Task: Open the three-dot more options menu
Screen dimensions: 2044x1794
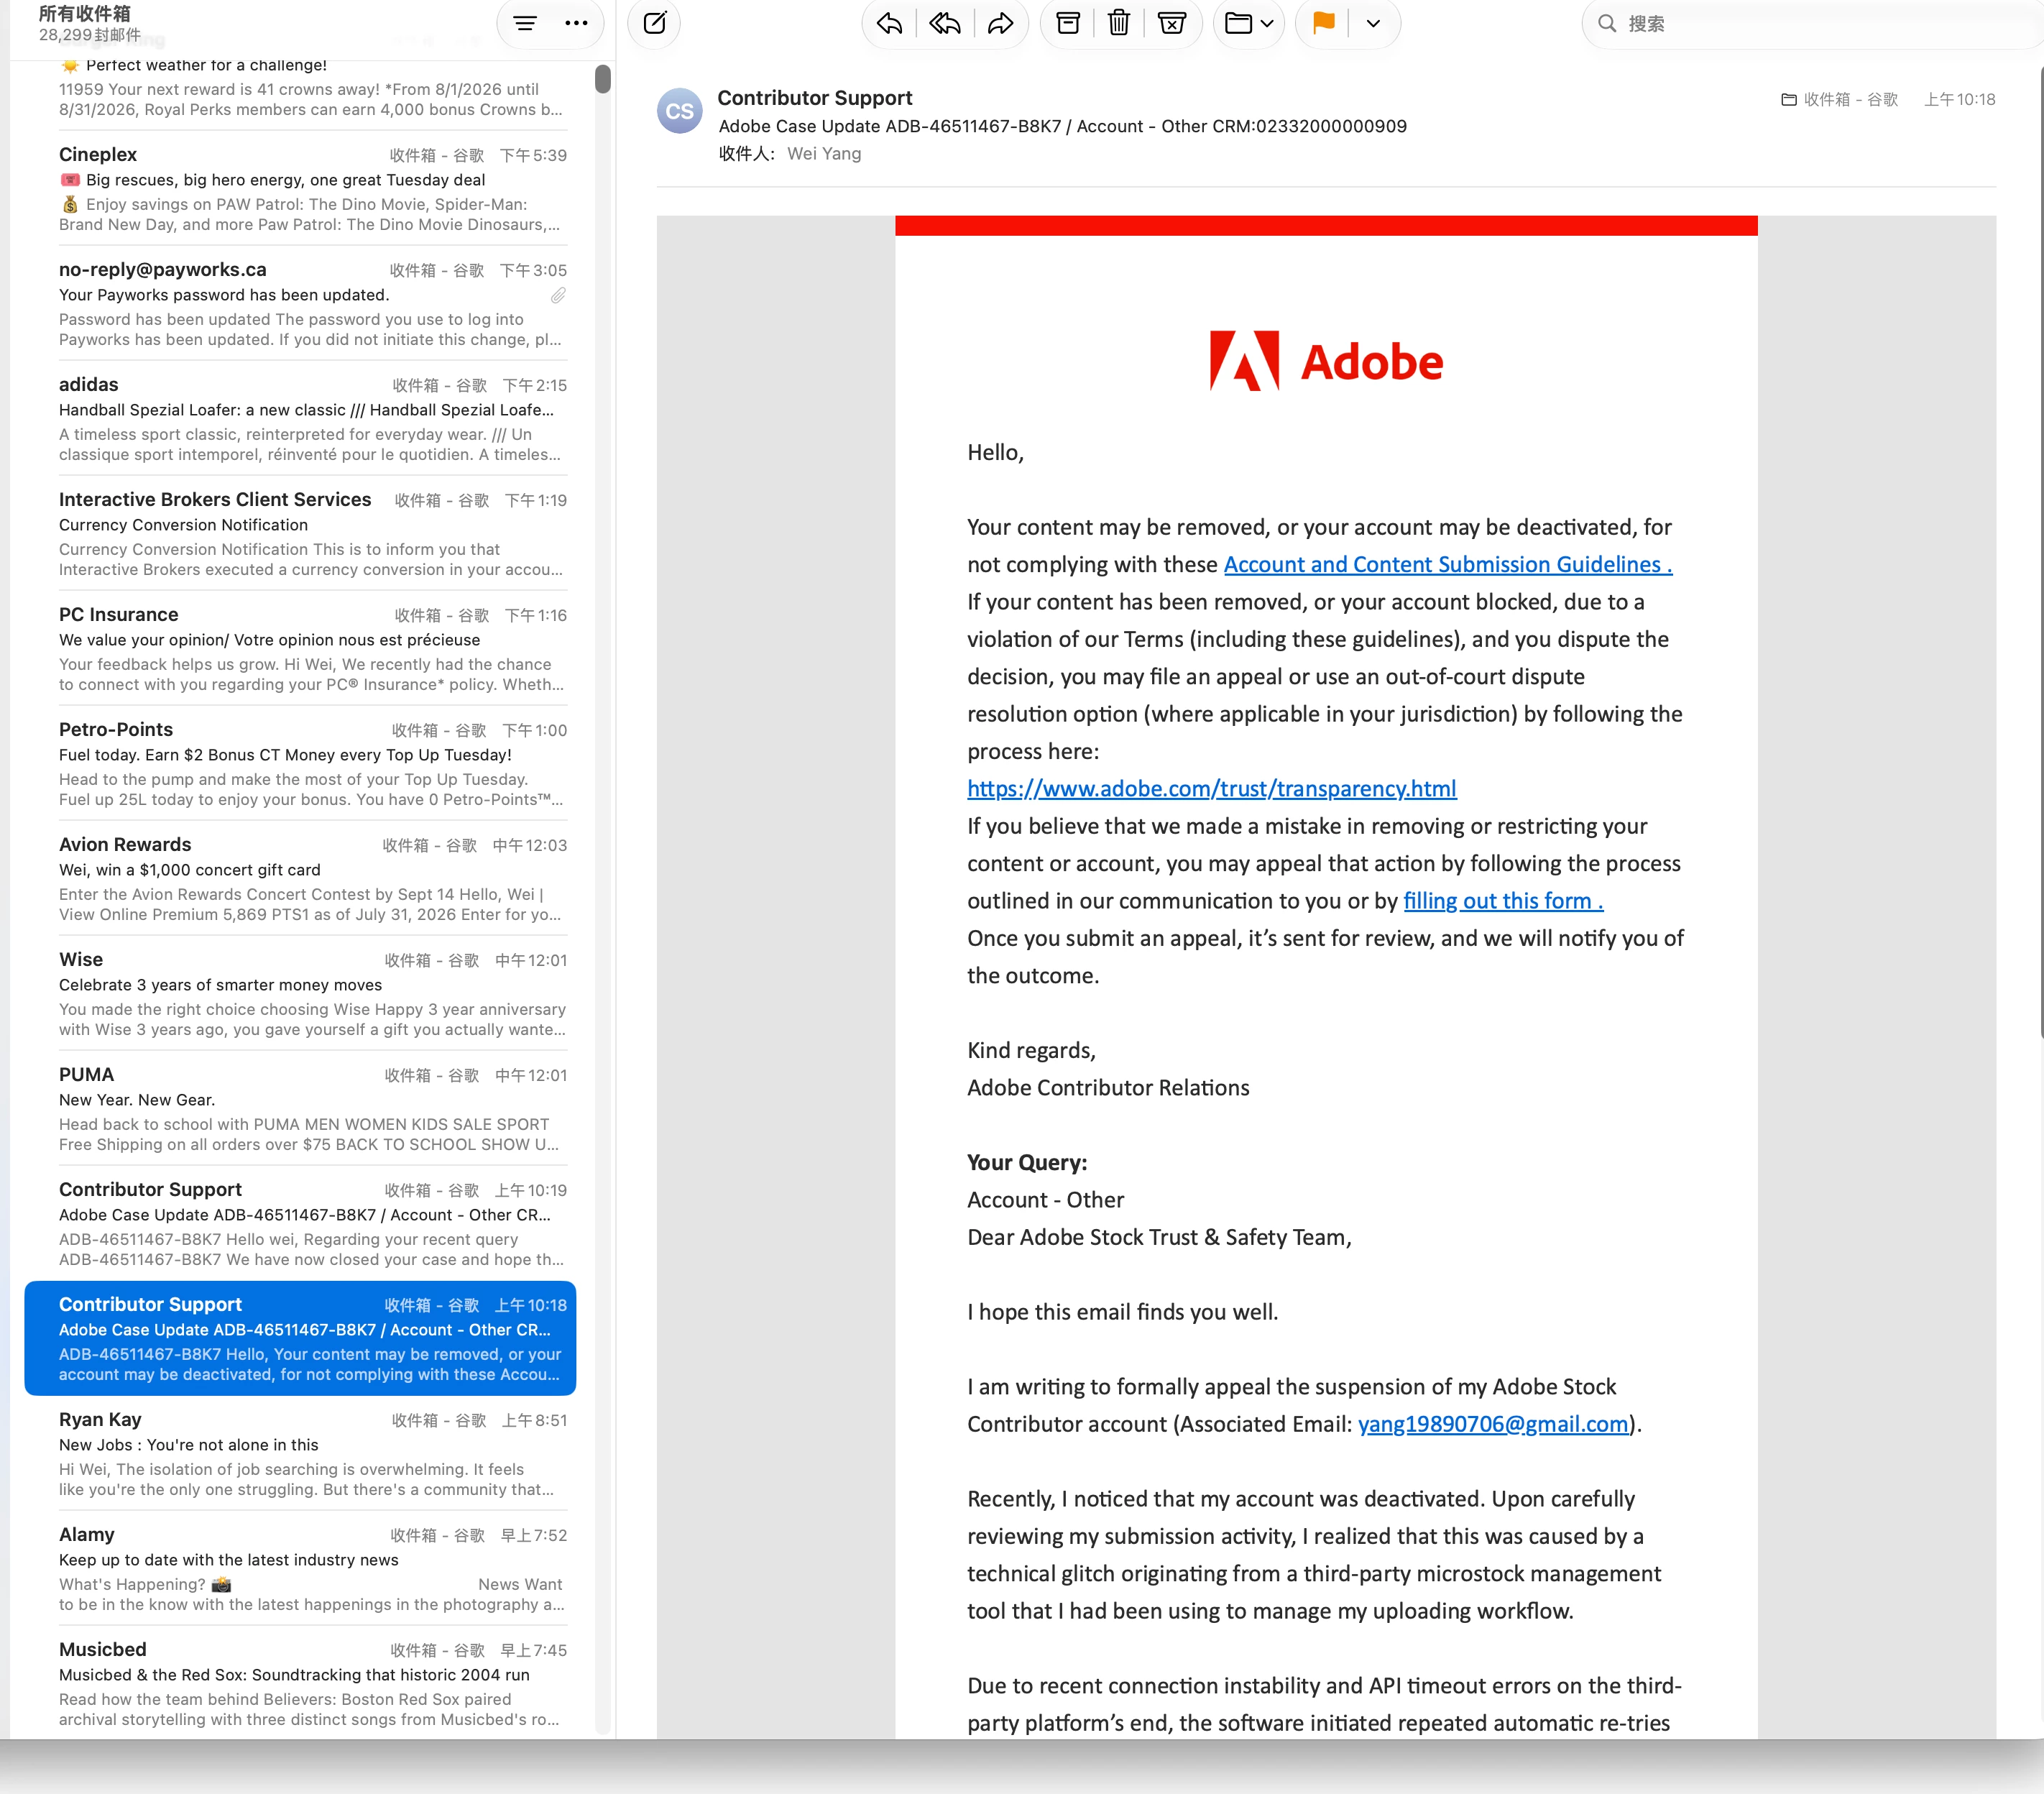Action: pos(576,23)
